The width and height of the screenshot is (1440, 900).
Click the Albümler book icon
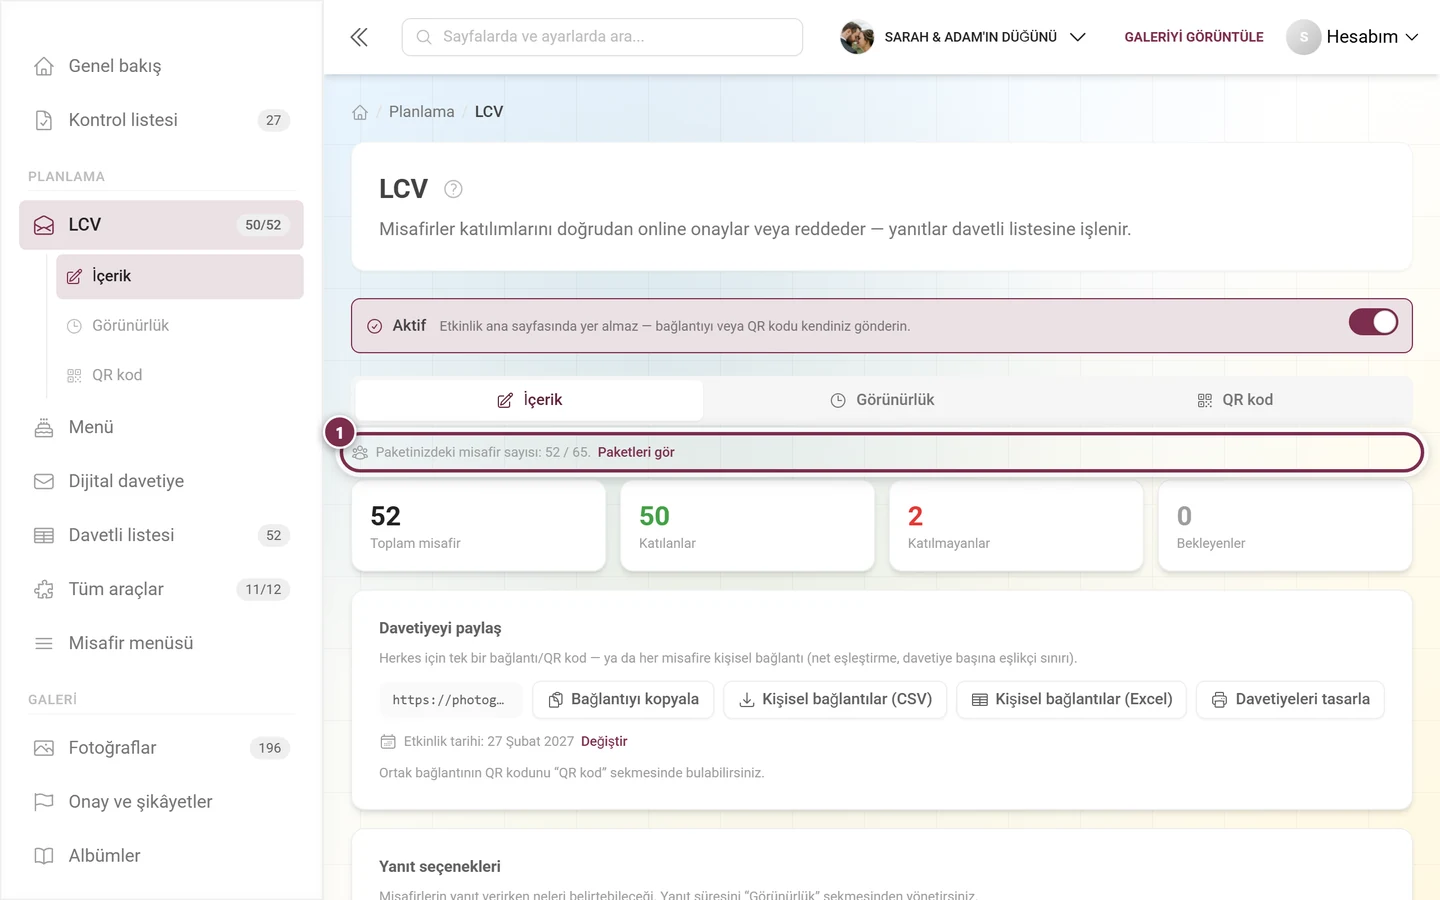44,856
